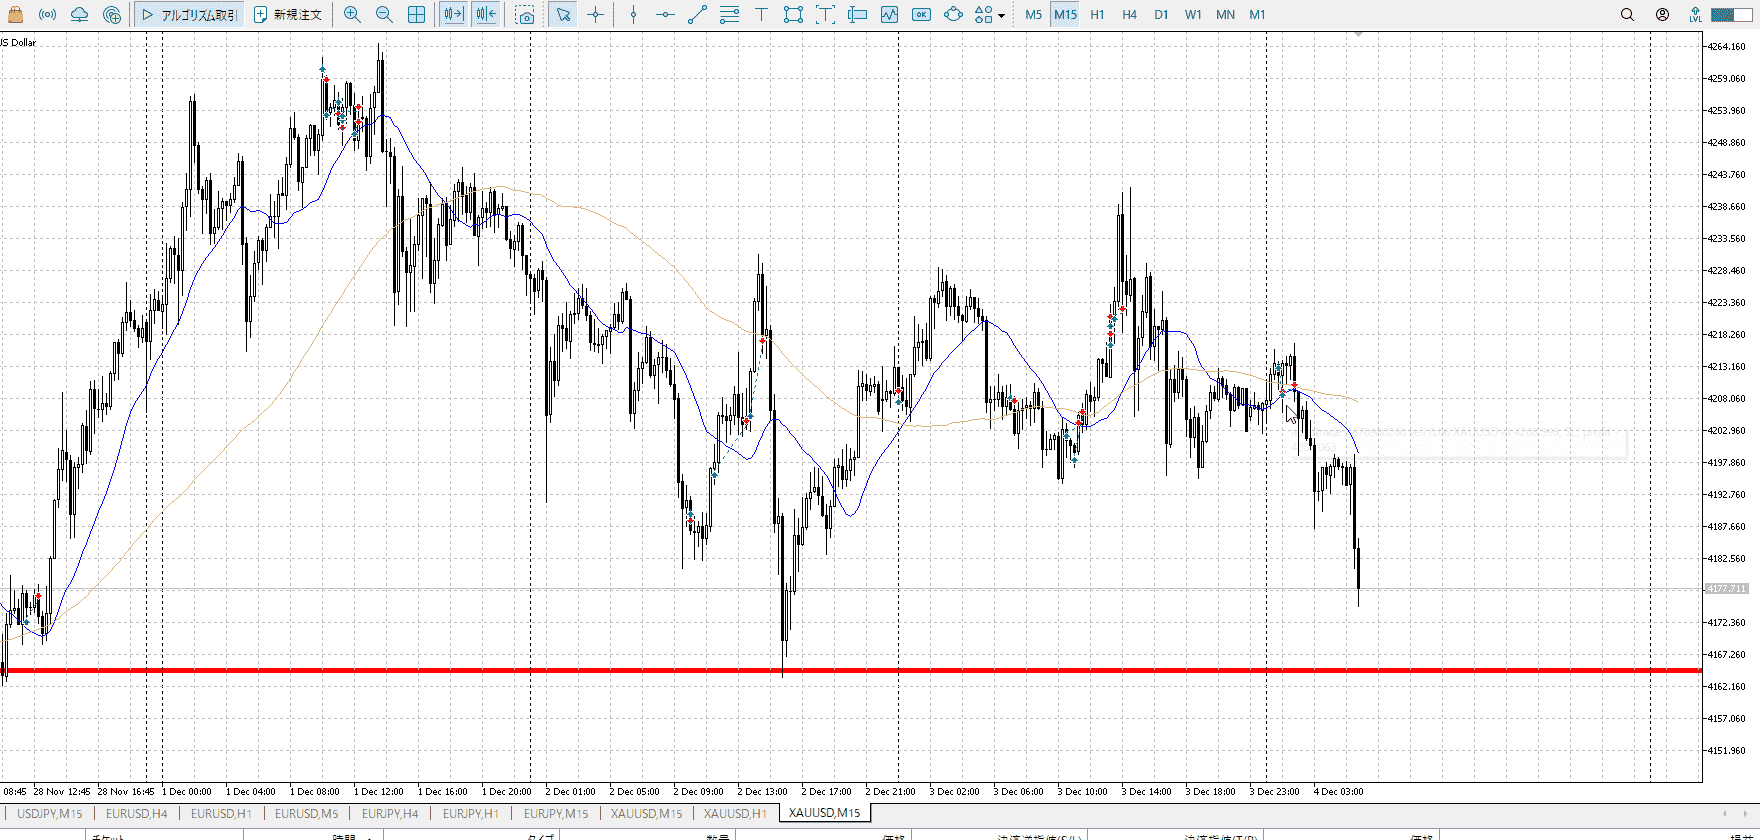Screen dimensions: 1760x840
Task: Toggle Algo Trading (アルゴリズム取引) button
Action: (x=189, y=15)
